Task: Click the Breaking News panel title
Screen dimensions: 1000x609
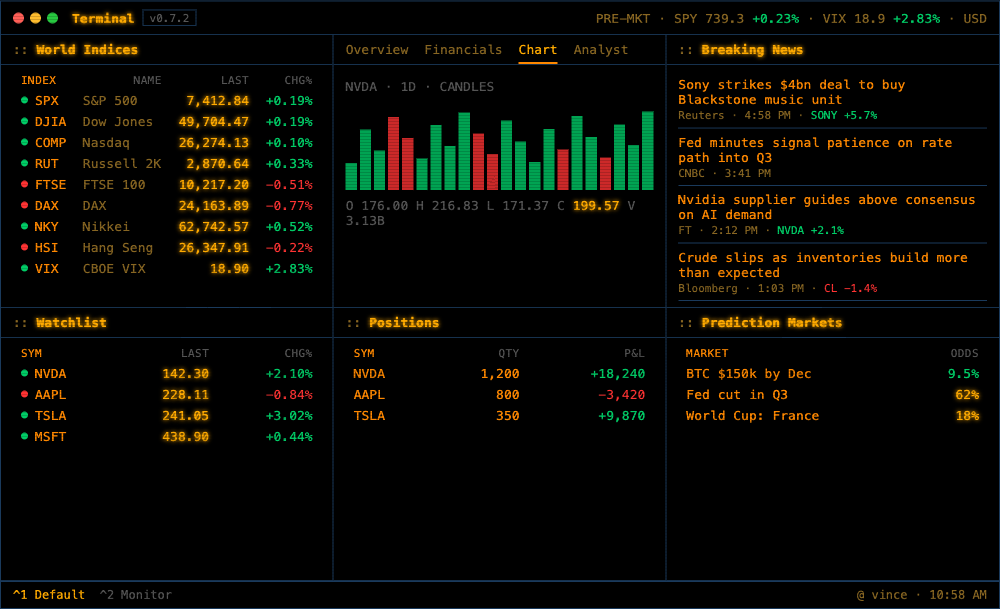Action: pyautogui.click(x=752, y=50)
